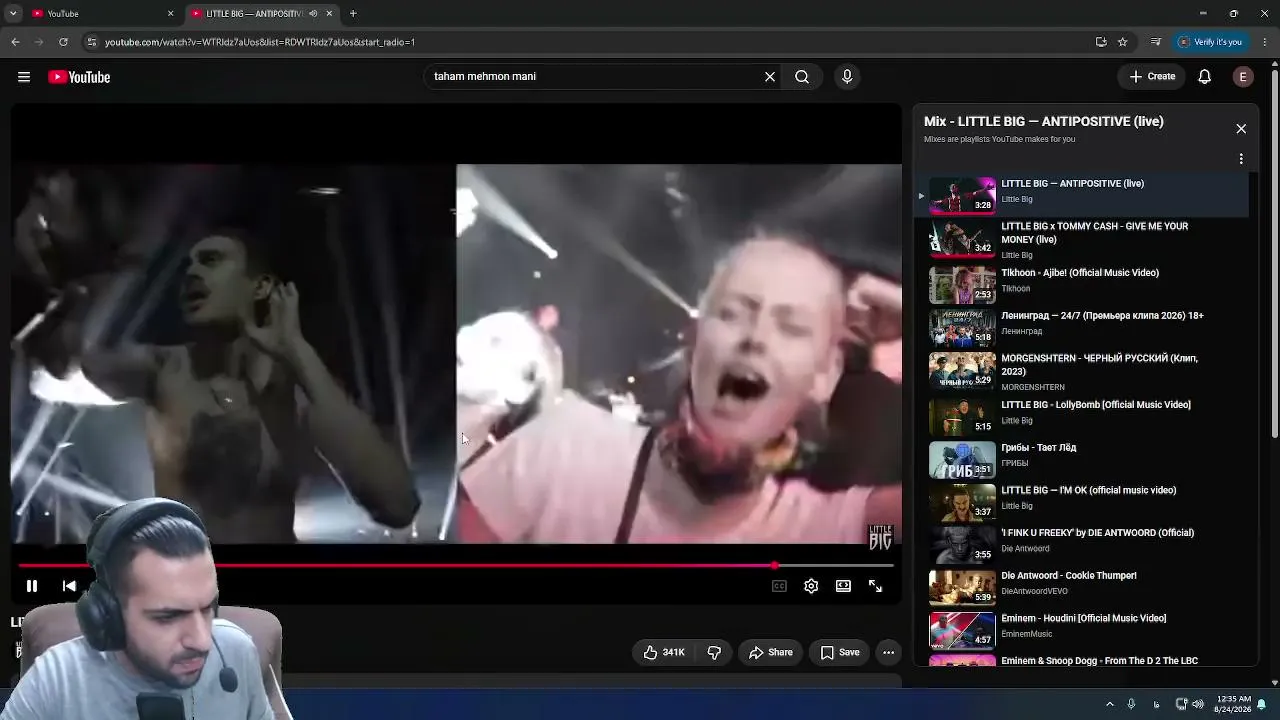Screen dimensions: 1280x720
Task: Seek using the red video progress bar
Action: [456, 566]
